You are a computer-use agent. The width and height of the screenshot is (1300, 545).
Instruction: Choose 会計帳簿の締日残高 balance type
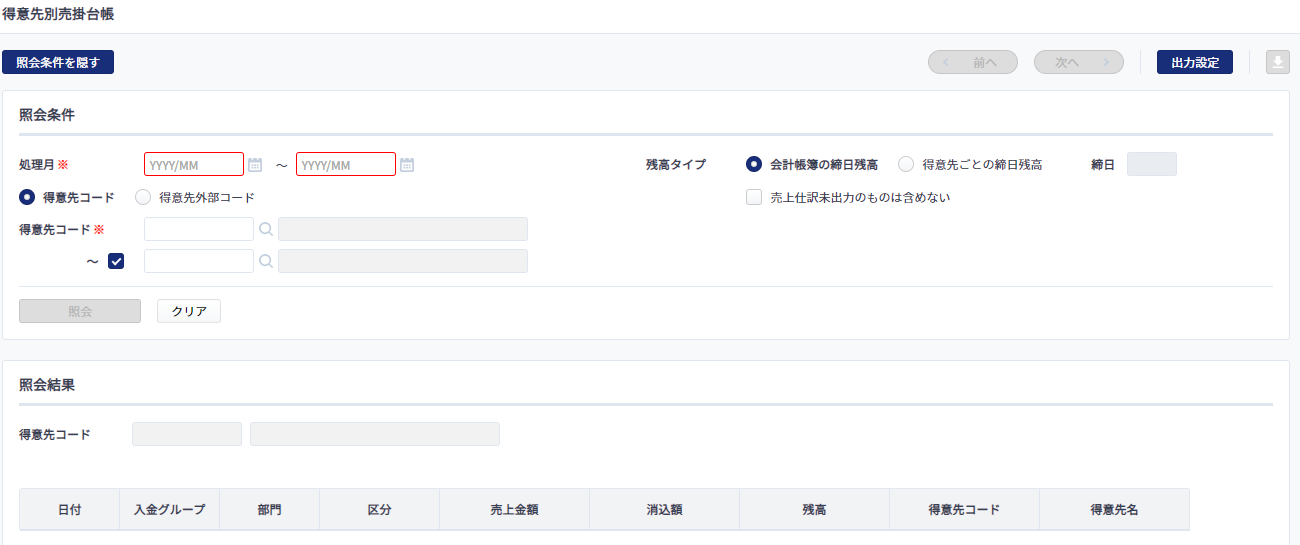(x=754, y=164)
